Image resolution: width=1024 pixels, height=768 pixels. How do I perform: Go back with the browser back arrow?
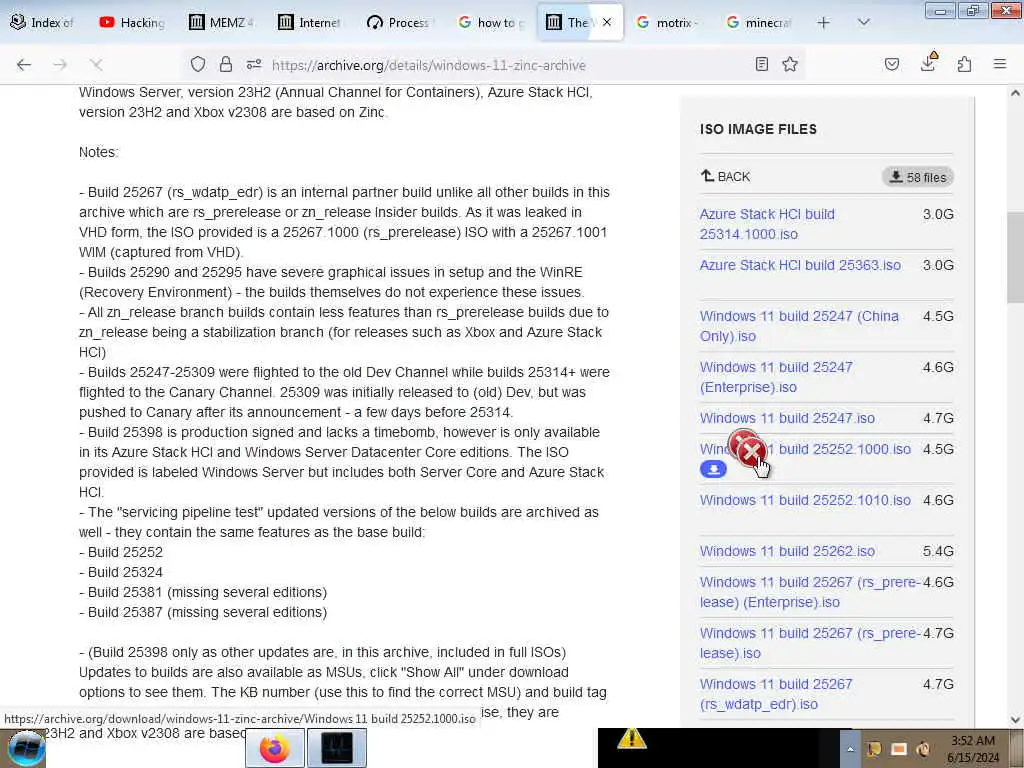[x=24, y=64]
